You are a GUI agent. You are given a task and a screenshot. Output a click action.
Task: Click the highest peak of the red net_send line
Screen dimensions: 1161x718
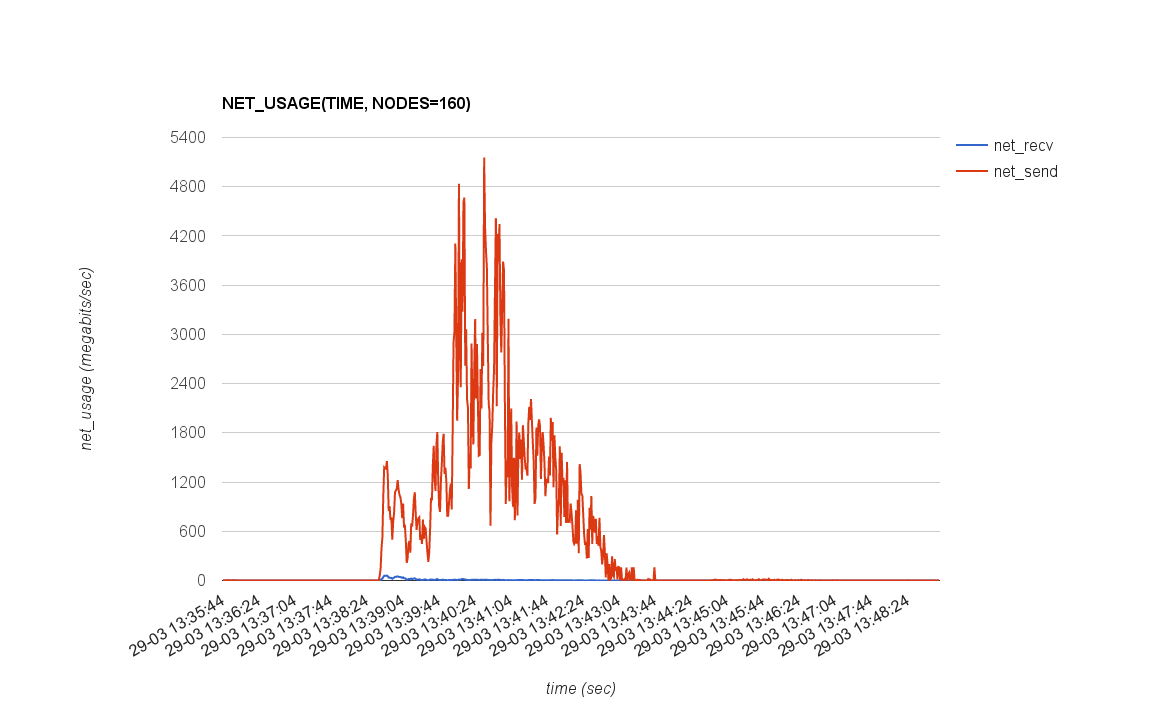484,158
